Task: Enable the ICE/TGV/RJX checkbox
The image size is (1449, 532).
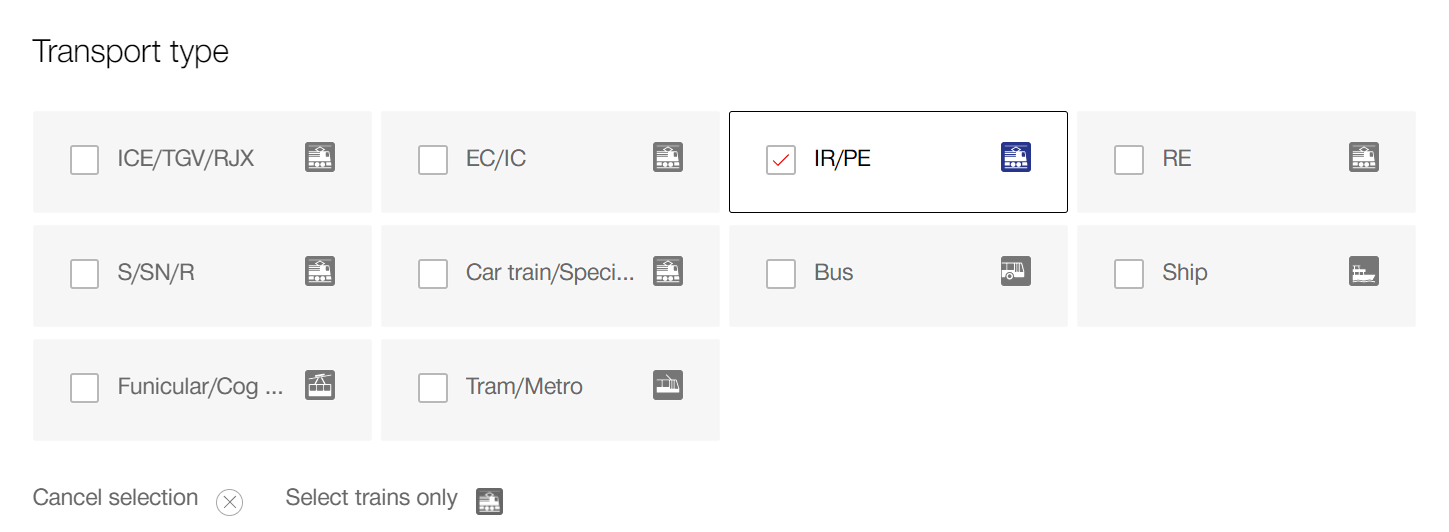Action: click(85, 160)
